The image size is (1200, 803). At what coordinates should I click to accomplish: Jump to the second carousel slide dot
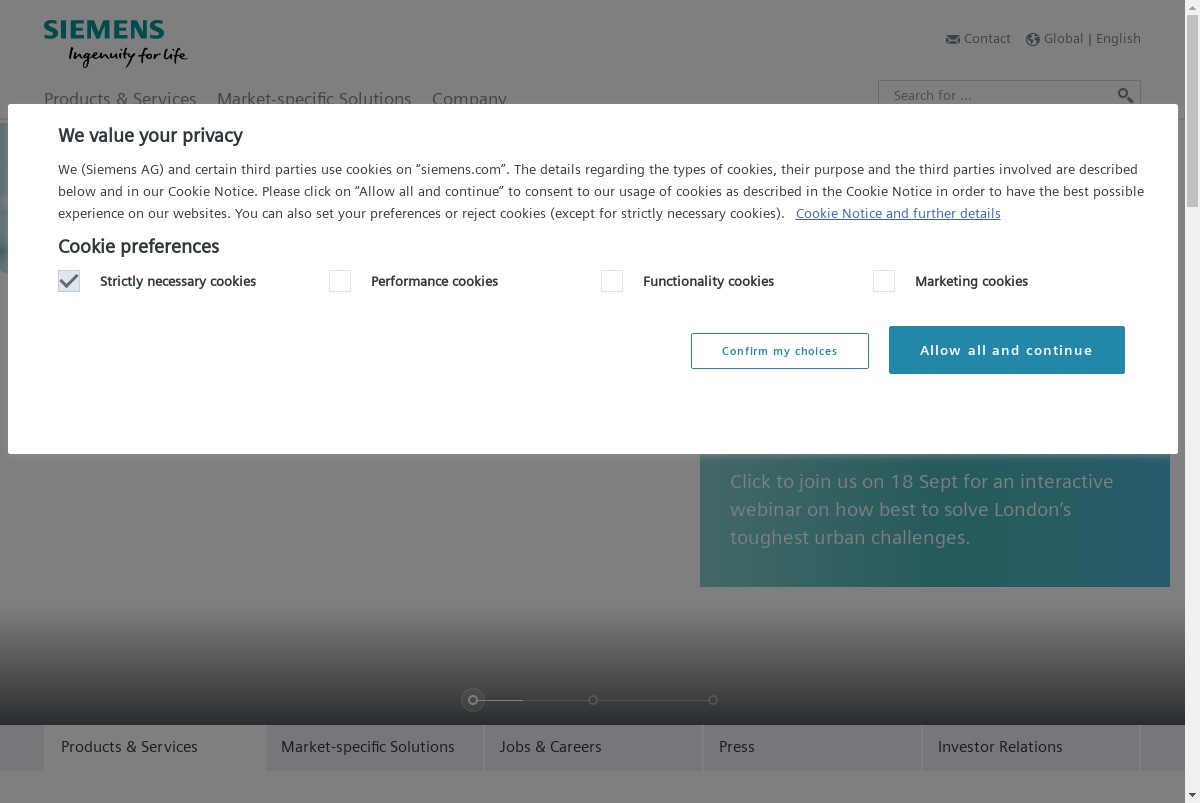[x=593, y=700]
